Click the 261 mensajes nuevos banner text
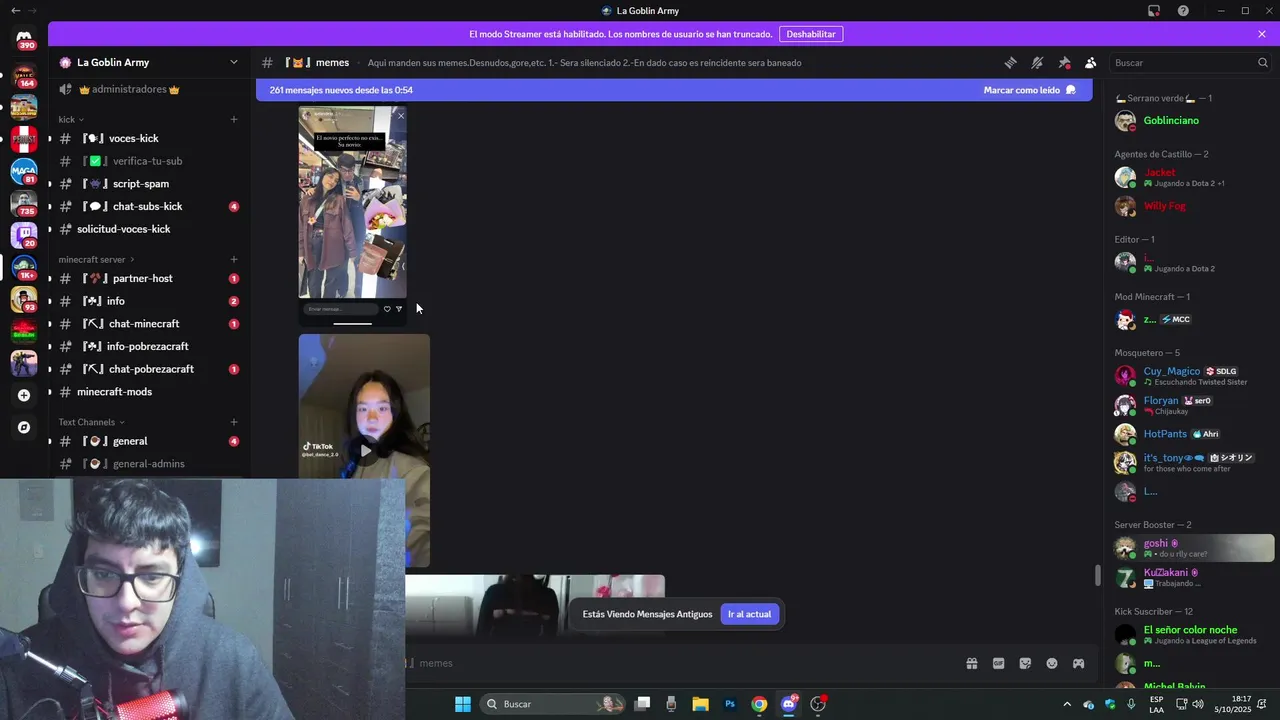 341,90
